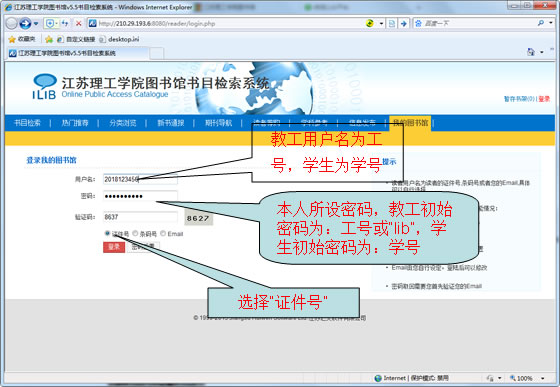The height and width of the screenshot is (387, 560).
Task: Click the 登录 link at top right
Action: 544,99
